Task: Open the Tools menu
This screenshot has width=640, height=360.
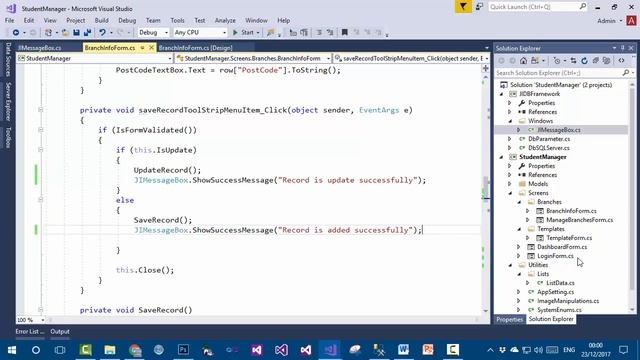Action: pos(177,20)
